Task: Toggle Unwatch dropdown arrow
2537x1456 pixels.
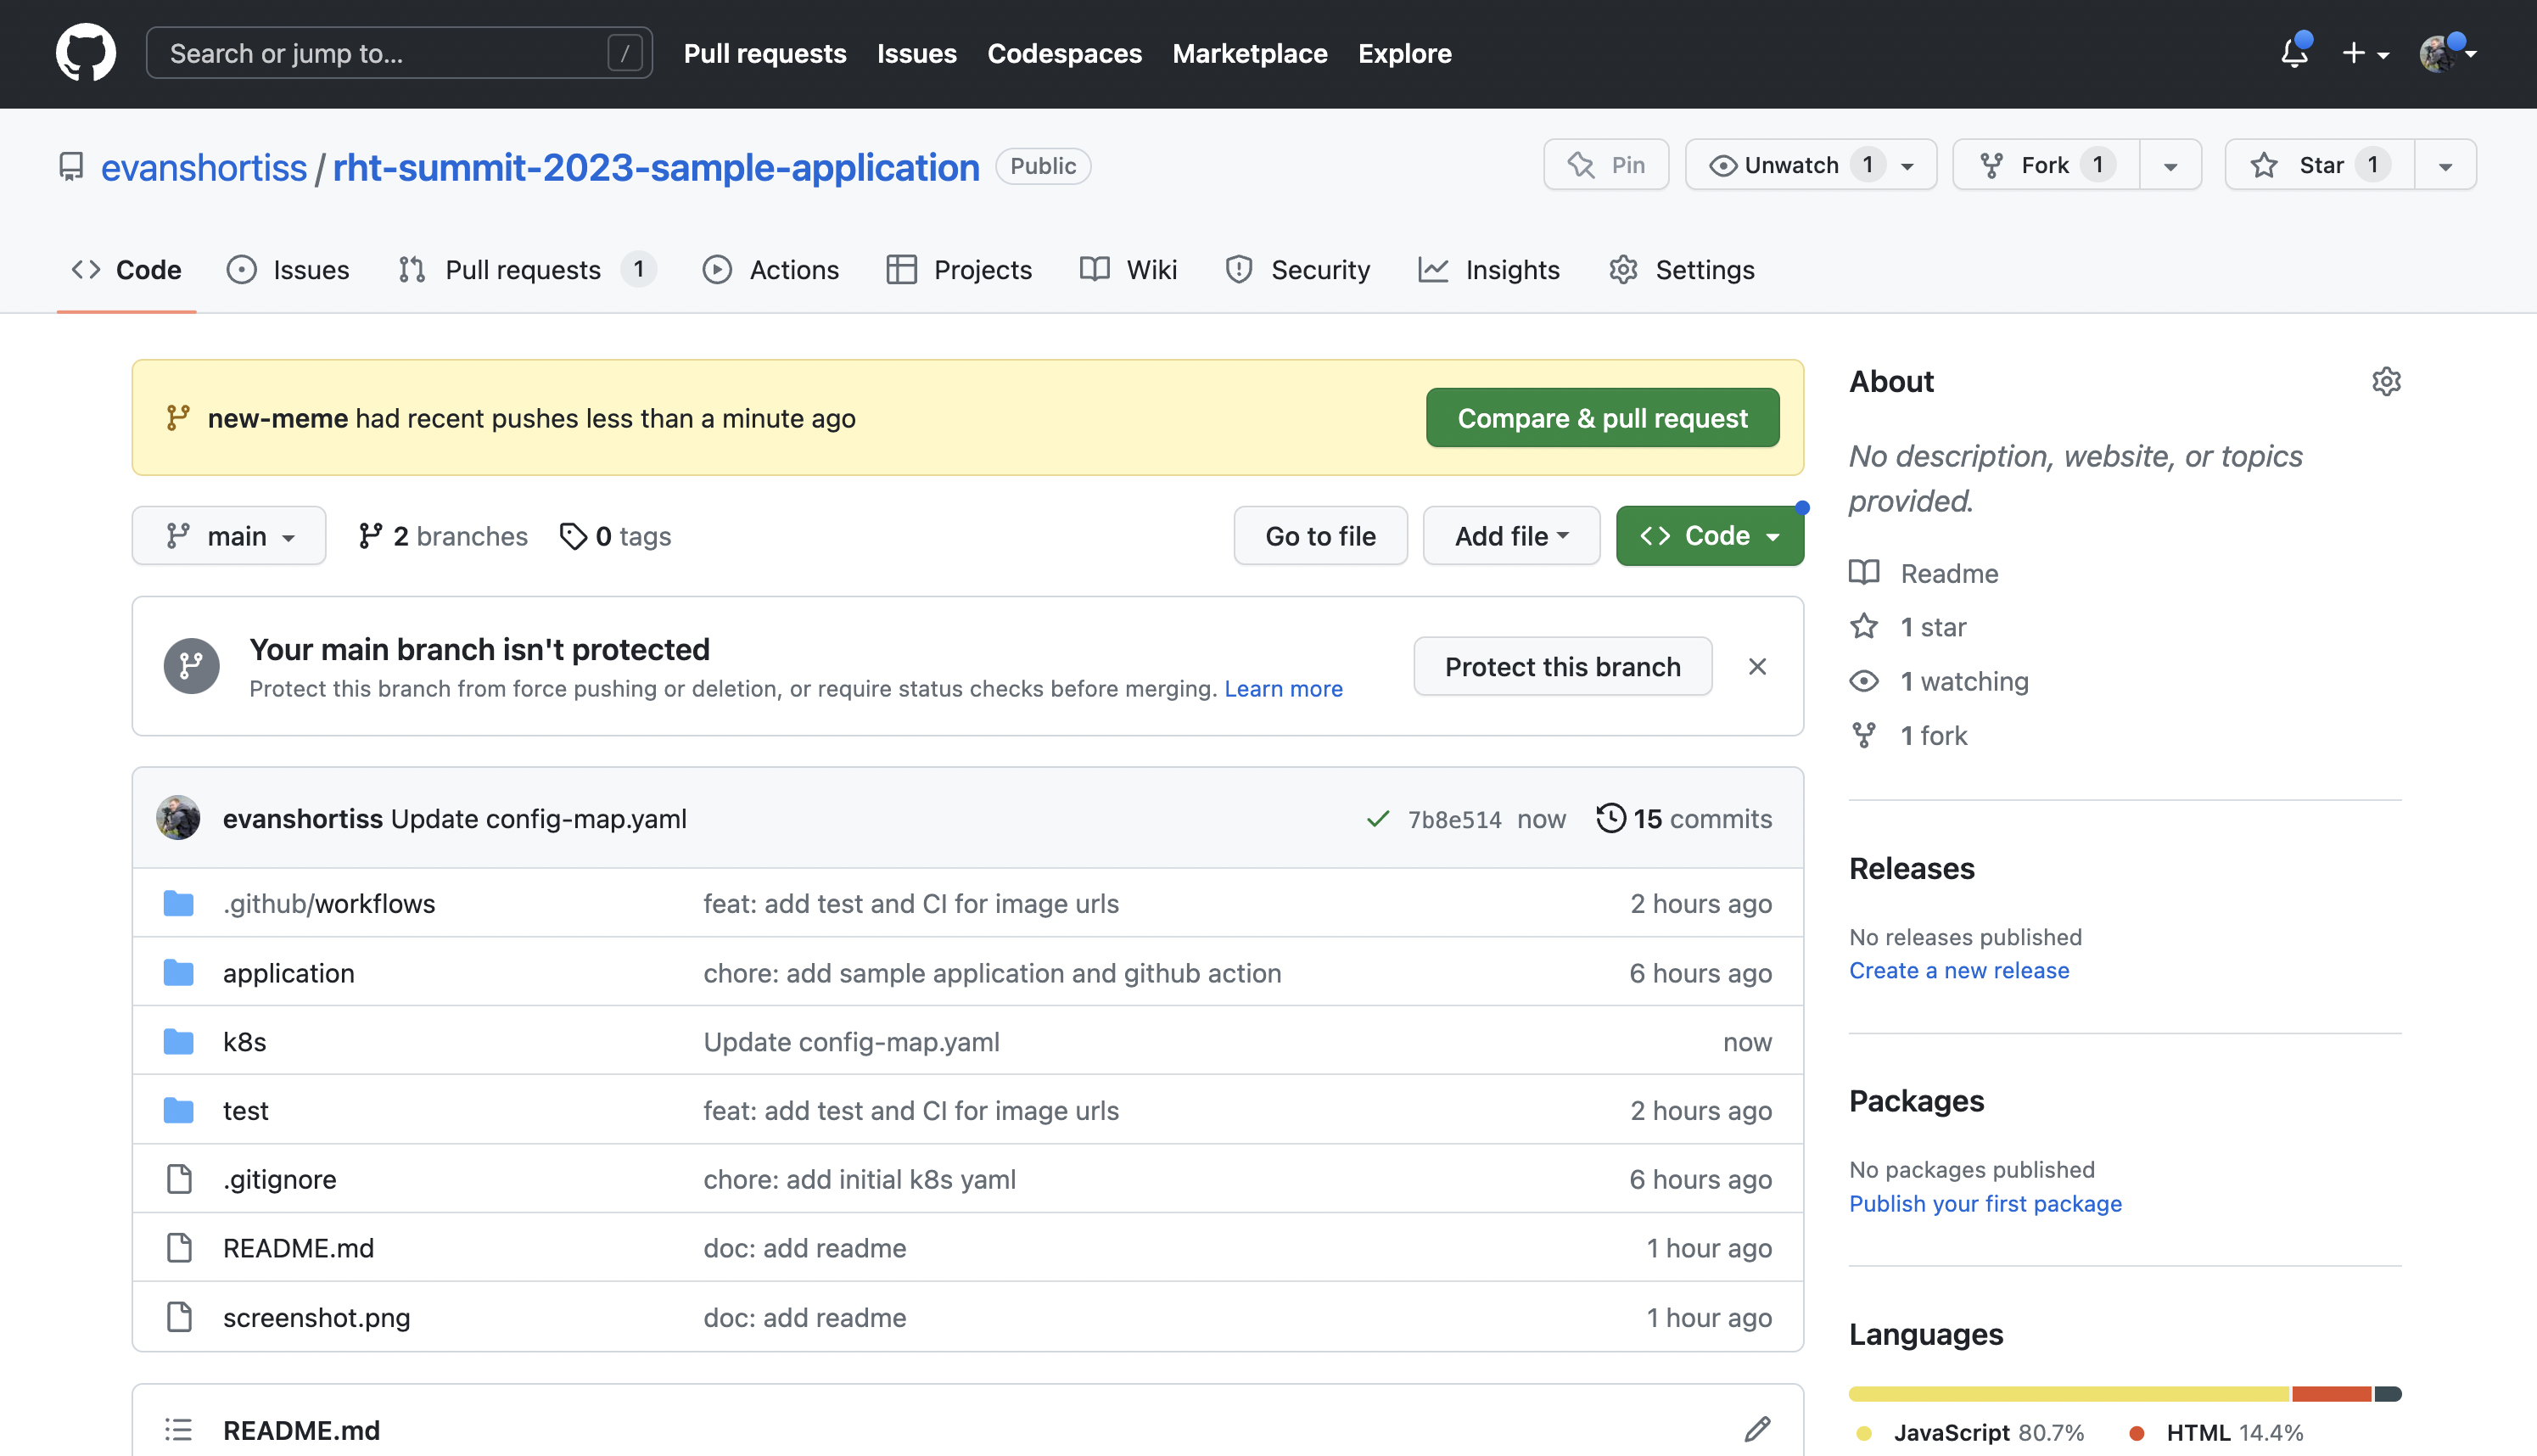Action: tap(1910, 164)
